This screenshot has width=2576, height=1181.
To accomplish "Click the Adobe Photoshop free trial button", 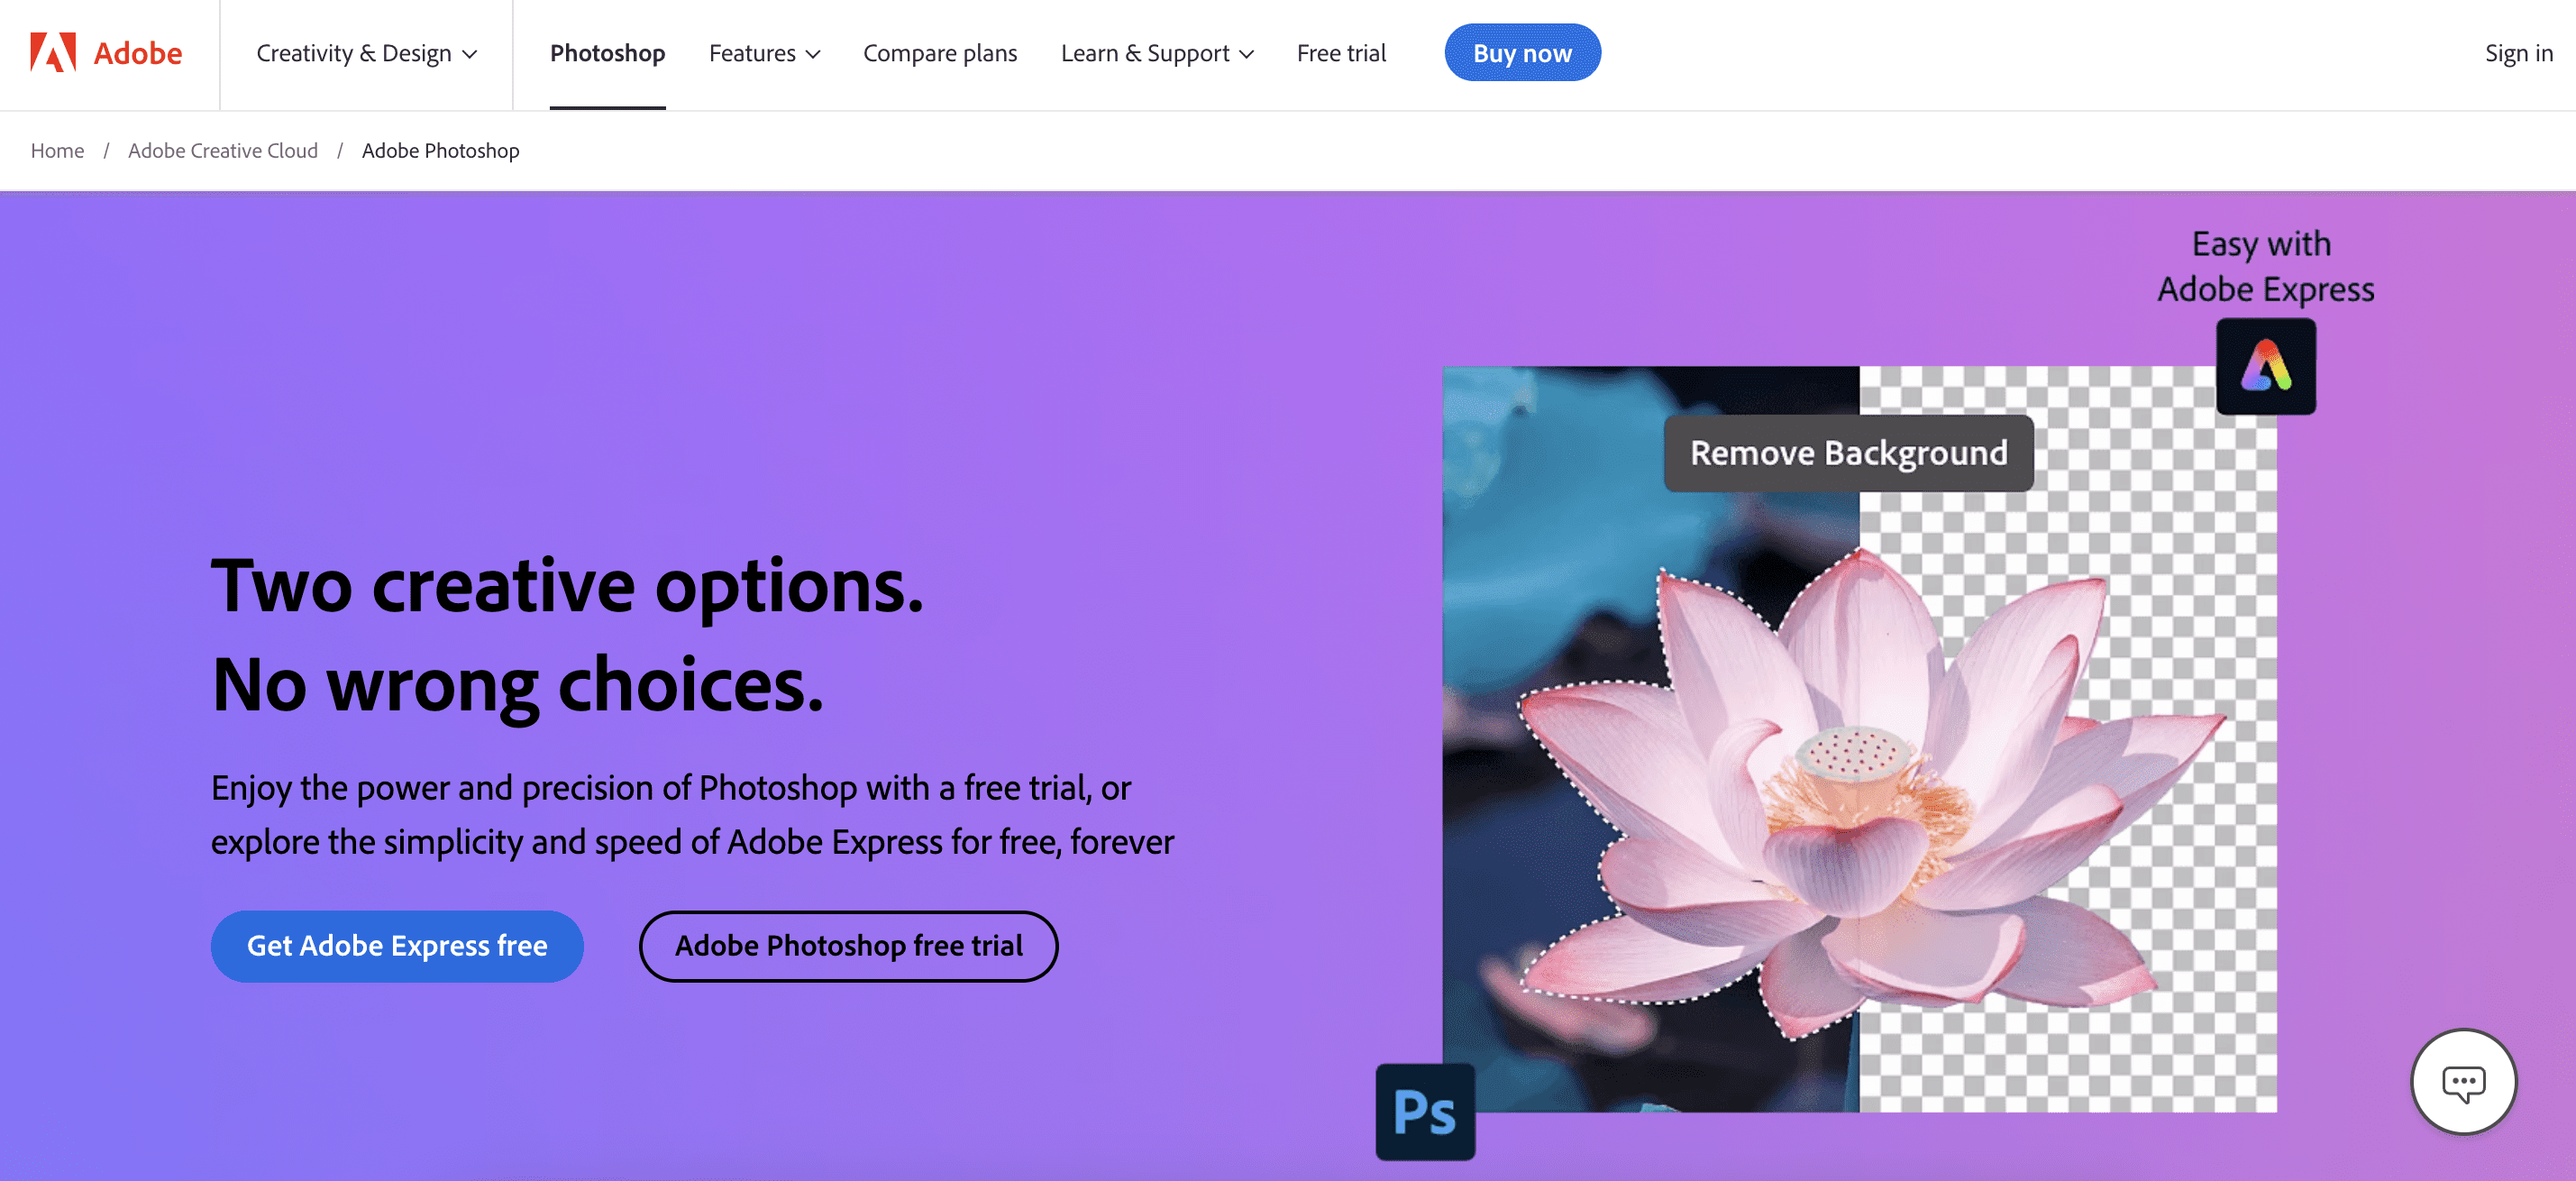I will click(x=849, y=945).
